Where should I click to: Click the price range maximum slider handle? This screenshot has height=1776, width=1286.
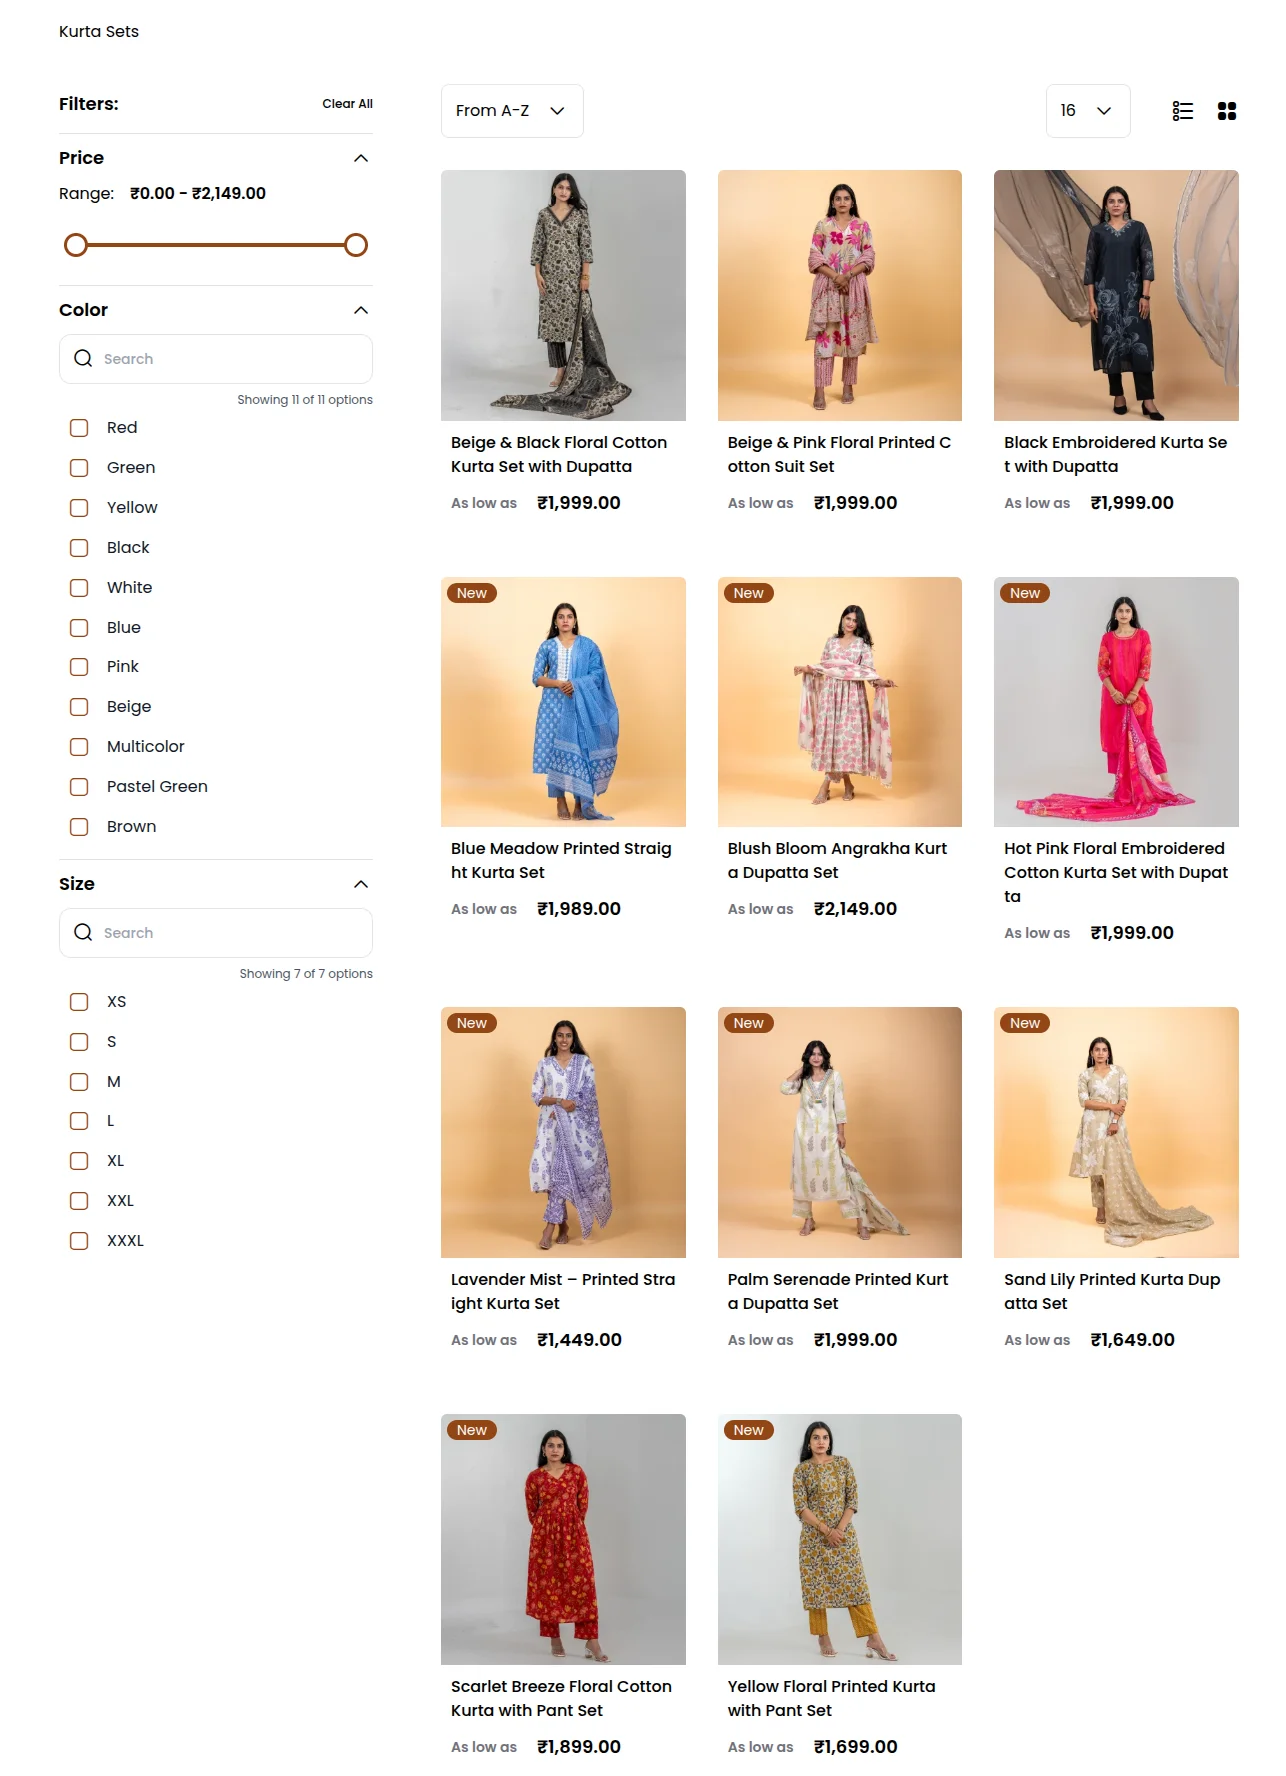(x=356, y=245)
